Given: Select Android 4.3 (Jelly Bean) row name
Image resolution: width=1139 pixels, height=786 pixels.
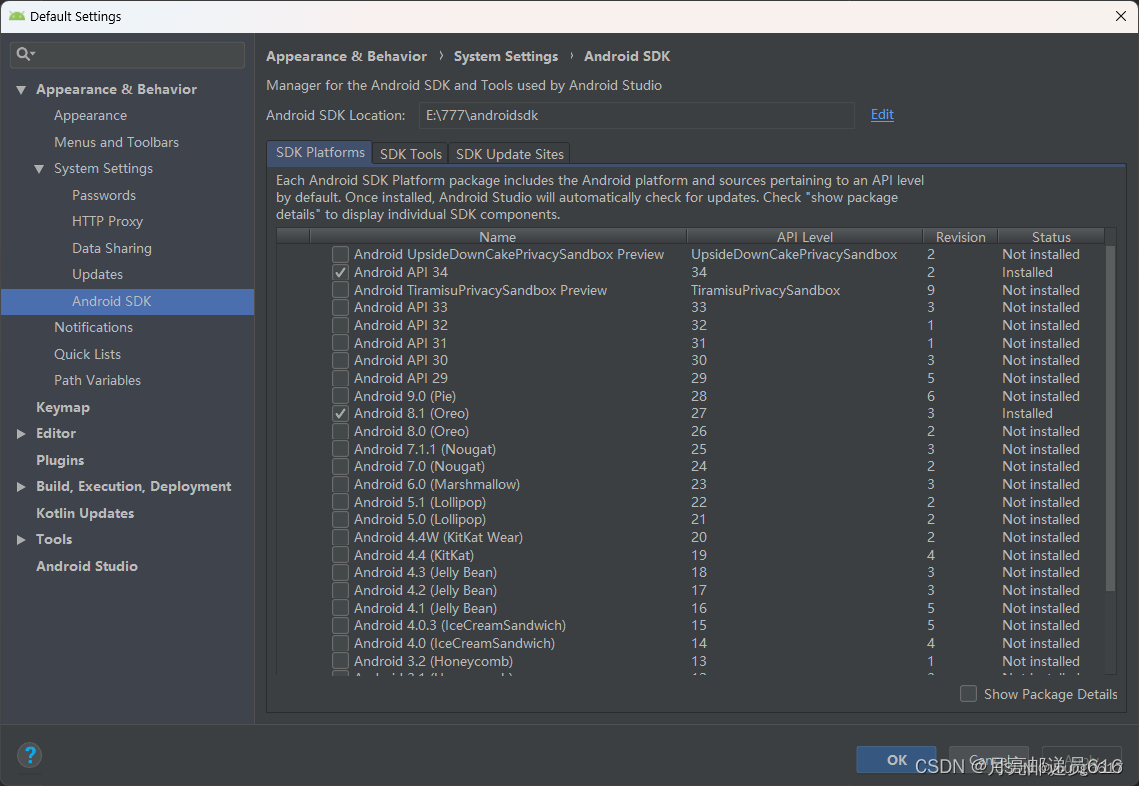Looking at the screenshot, I should pos(425,572).
